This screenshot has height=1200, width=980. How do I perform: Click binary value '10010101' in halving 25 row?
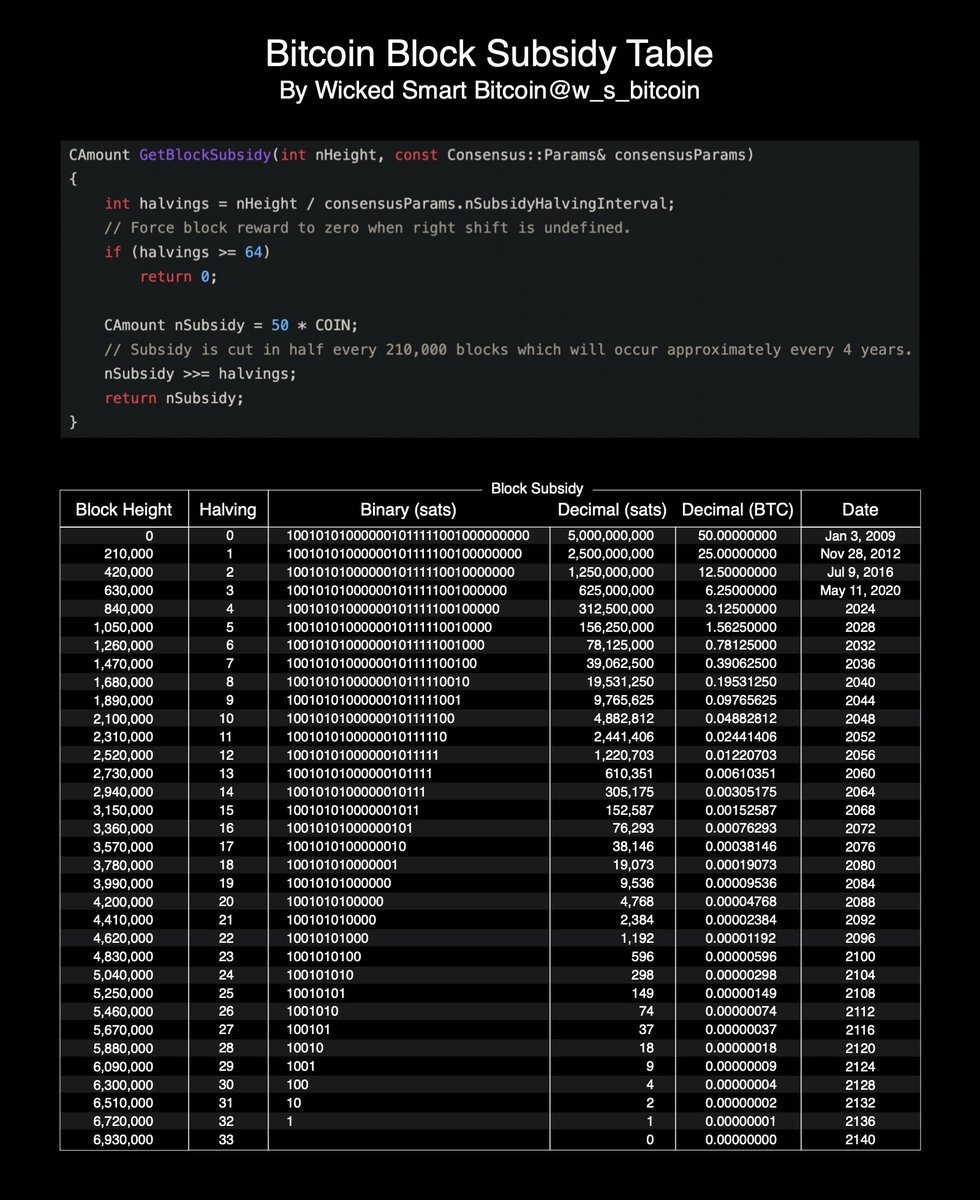[317, 994]
